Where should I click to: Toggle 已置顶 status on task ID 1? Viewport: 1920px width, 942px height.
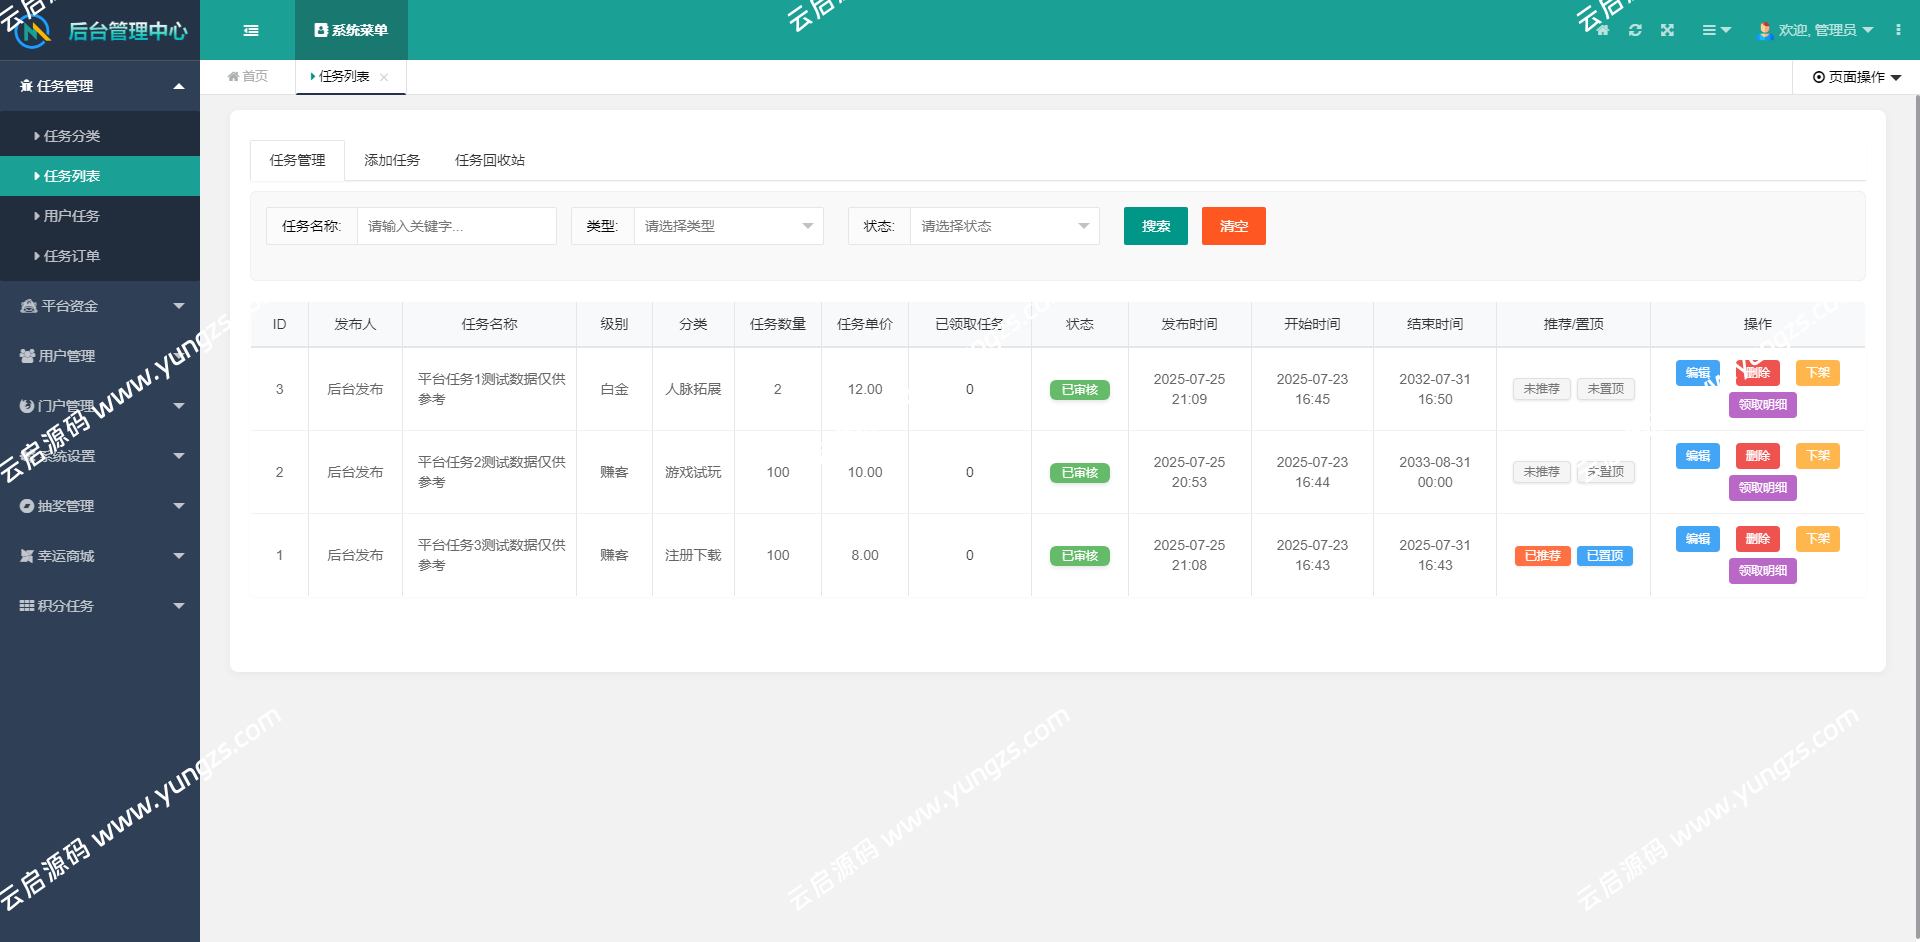tap(1604, 555)
